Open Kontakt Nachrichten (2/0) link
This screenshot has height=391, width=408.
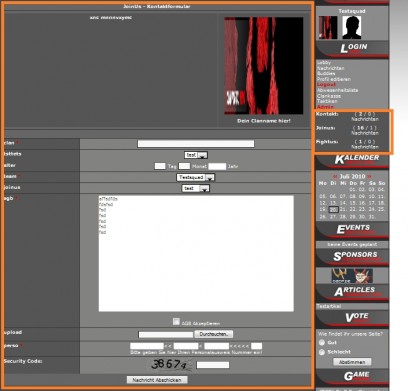pyautogui.click(x=365, y=117)
